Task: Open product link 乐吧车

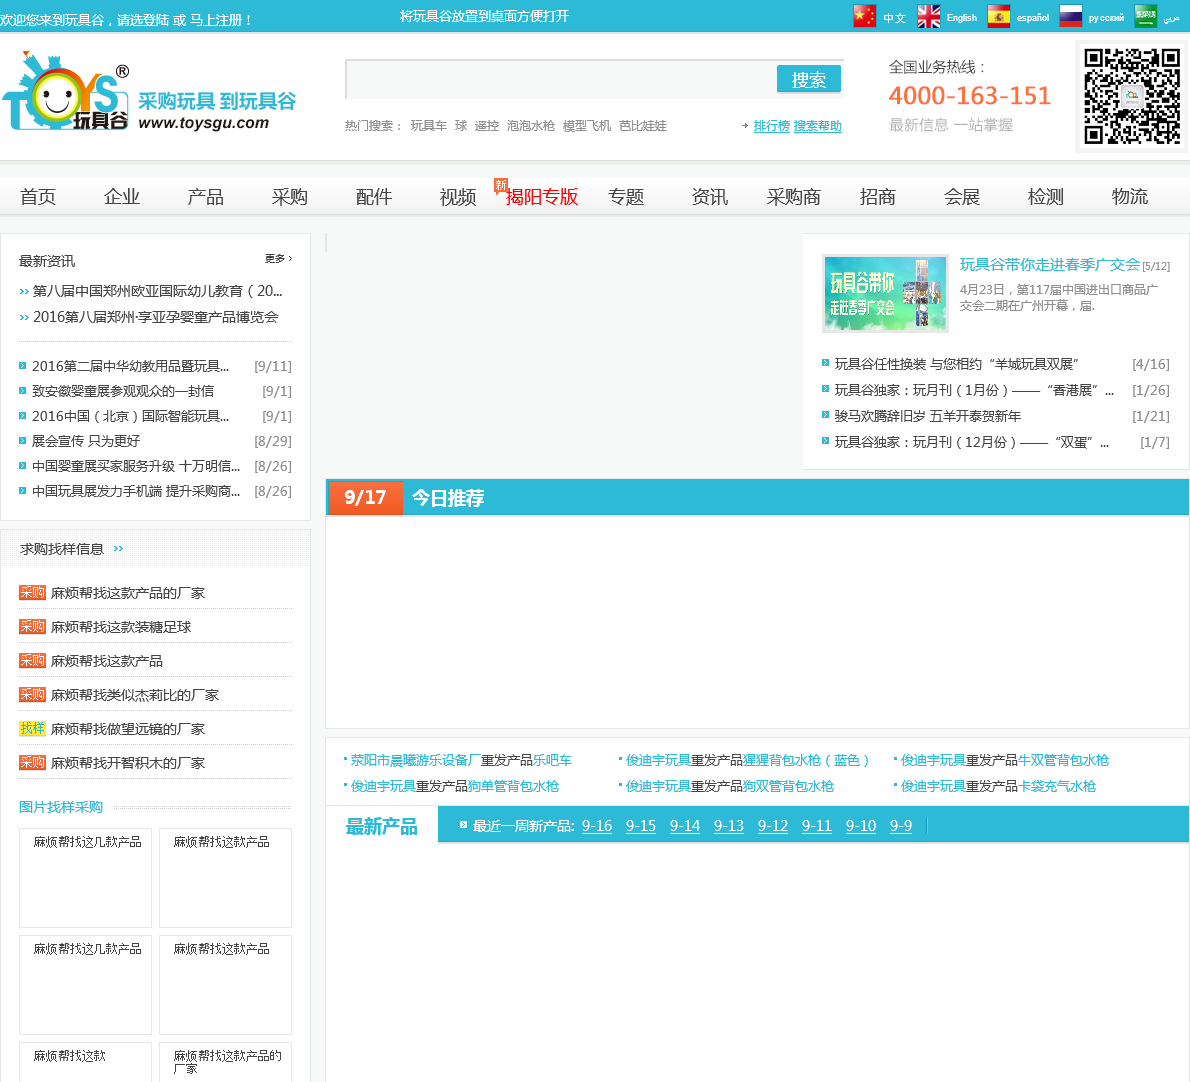Action: click(552, 760)
